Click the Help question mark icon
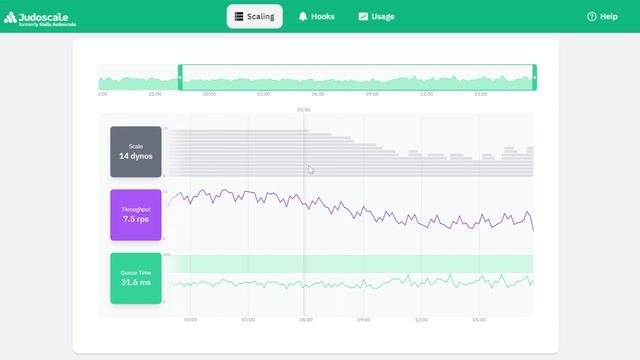 click(x=591, y=16)
